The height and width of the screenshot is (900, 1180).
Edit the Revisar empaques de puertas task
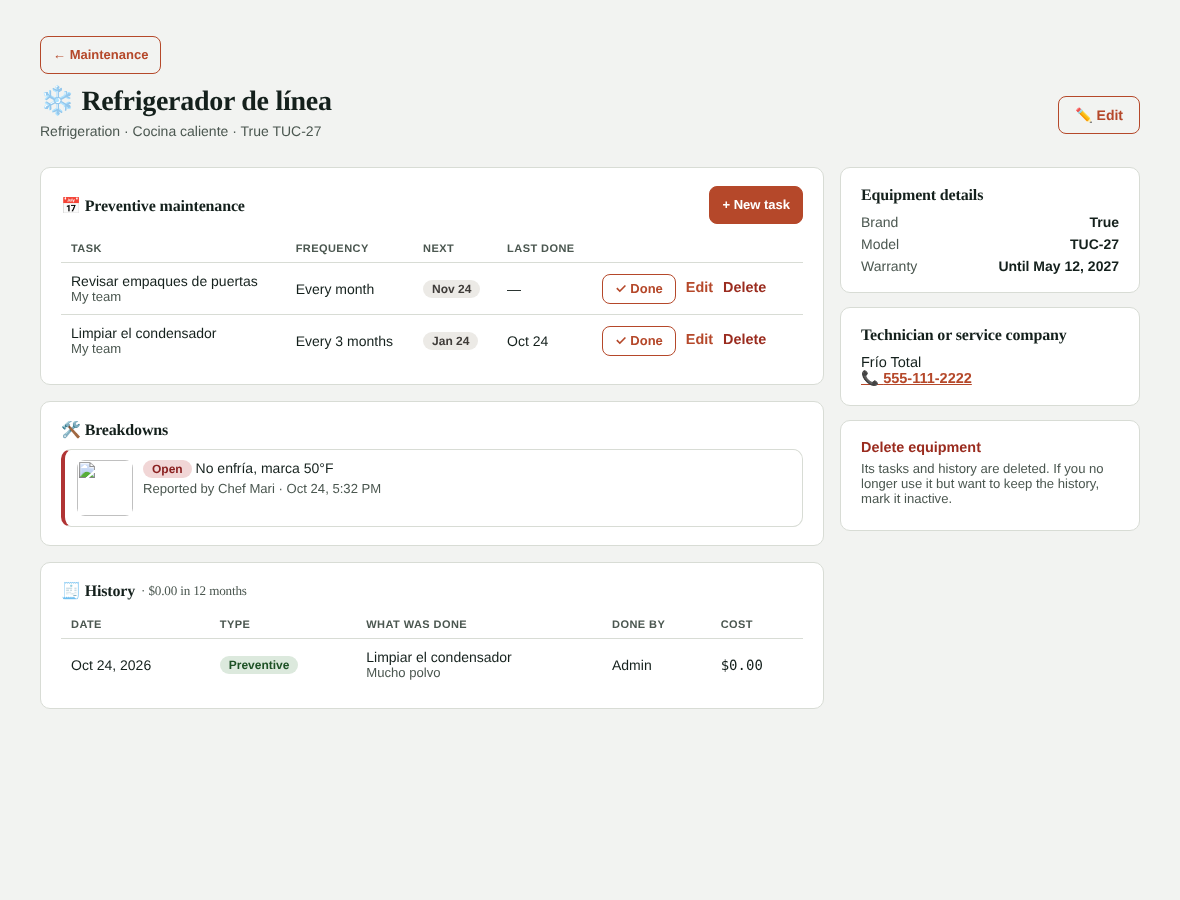point(699,287)
